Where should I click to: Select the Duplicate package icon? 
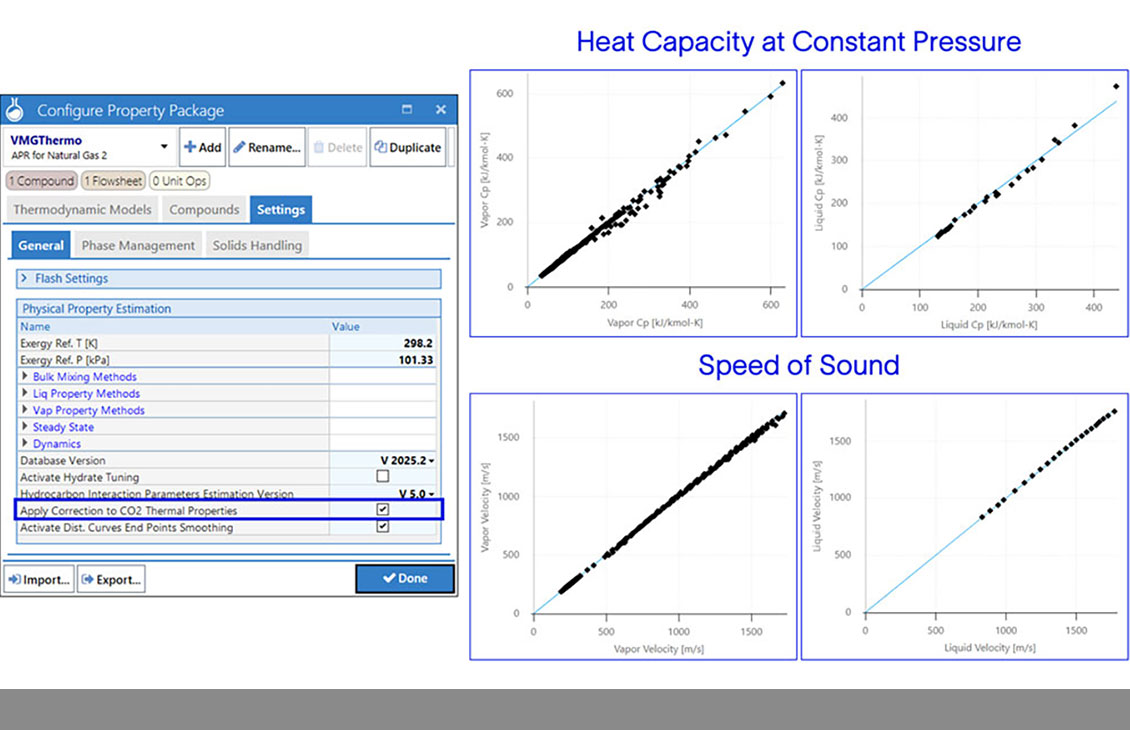coord(380,146)
